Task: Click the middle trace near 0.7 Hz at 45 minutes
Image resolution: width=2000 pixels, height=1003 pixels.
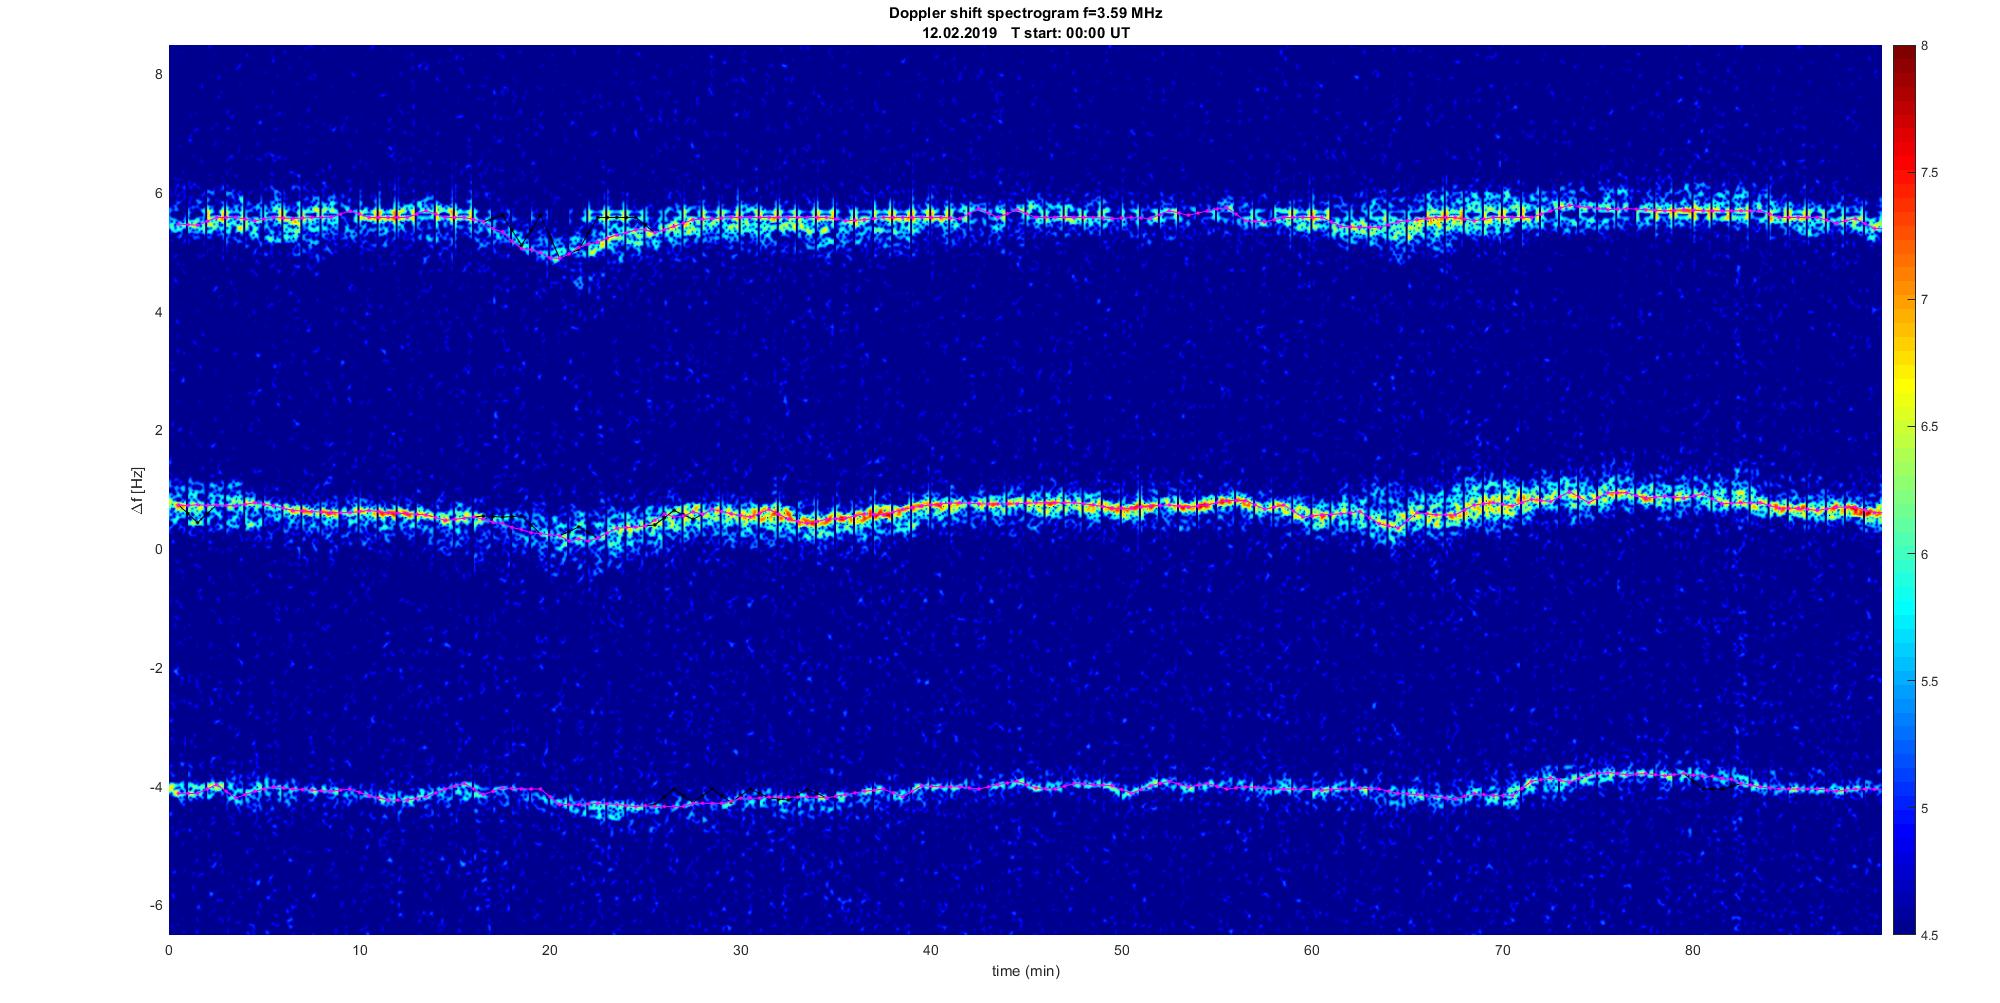Action: coord(1026,503)
